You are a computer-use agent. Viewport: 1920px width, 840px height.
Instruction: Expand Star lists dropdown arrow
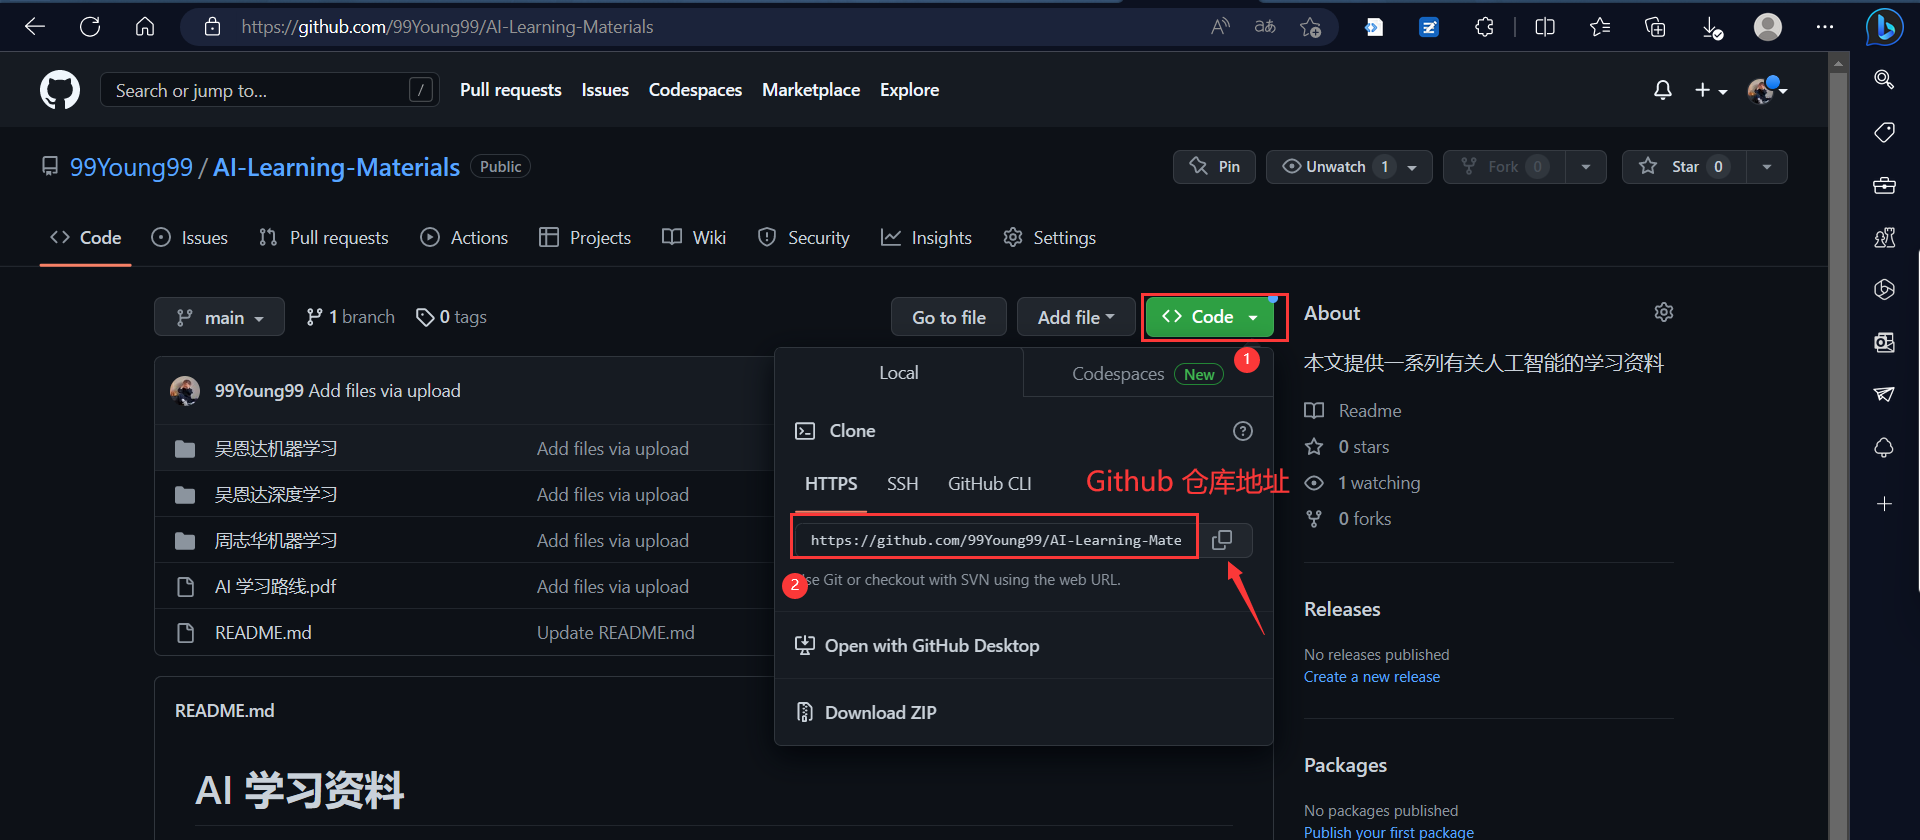tap(1767, 167)
